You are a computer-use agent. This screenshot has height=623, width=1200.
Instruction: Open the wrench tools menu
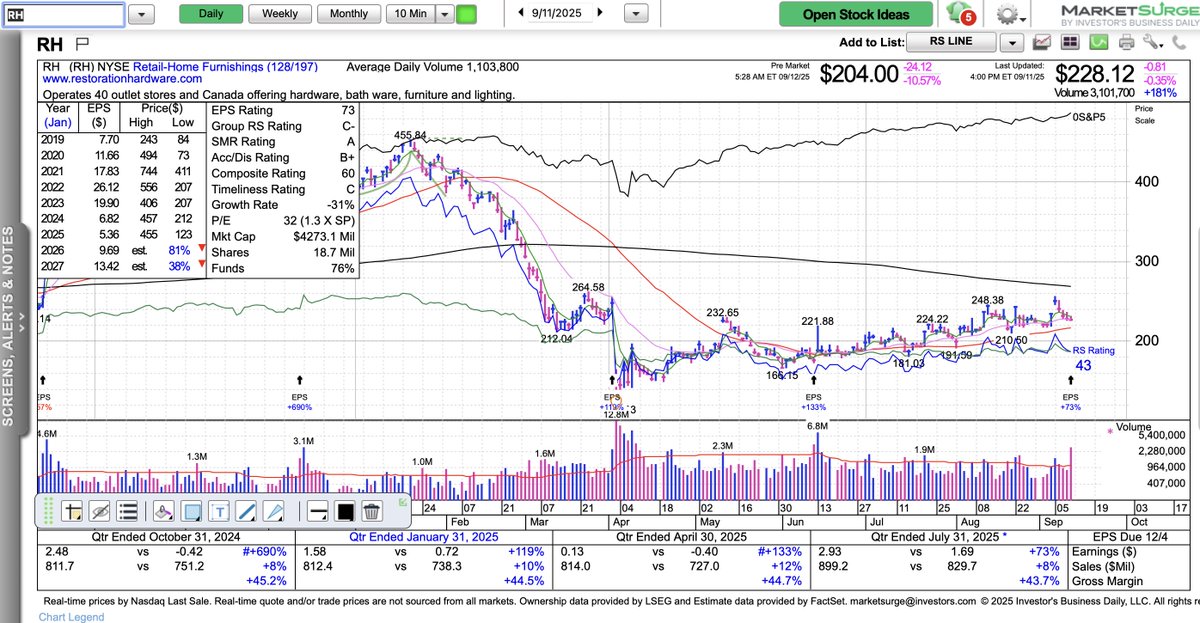point(1153,42)
